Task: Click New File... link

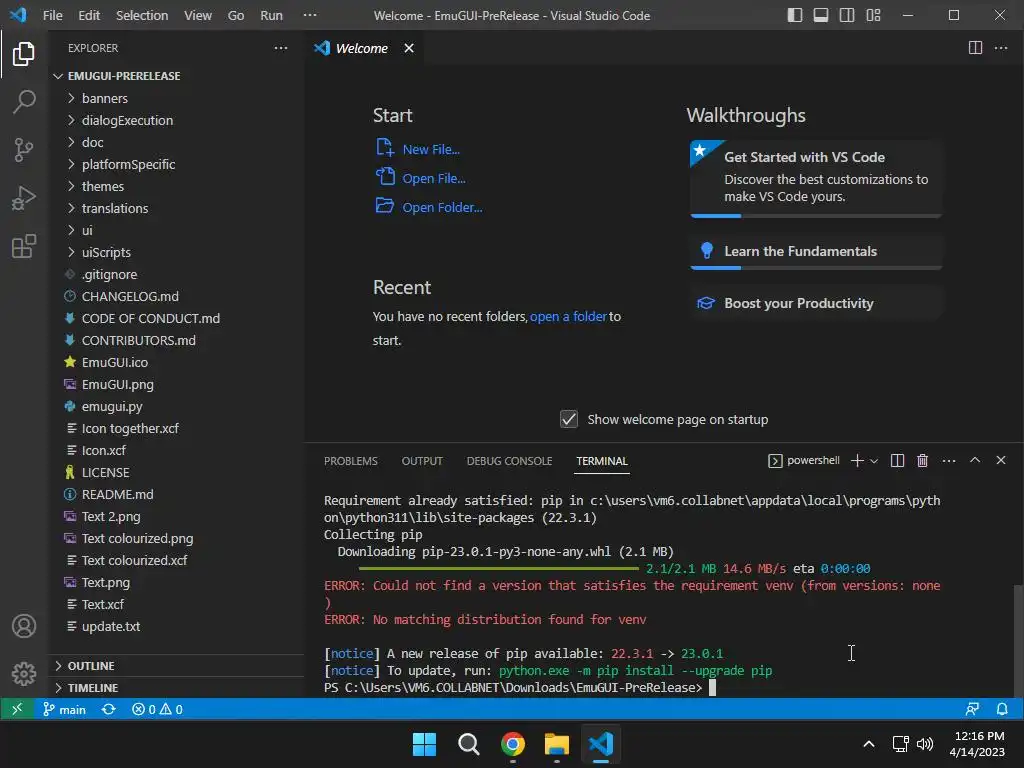Action: click(x=431, y=150)
